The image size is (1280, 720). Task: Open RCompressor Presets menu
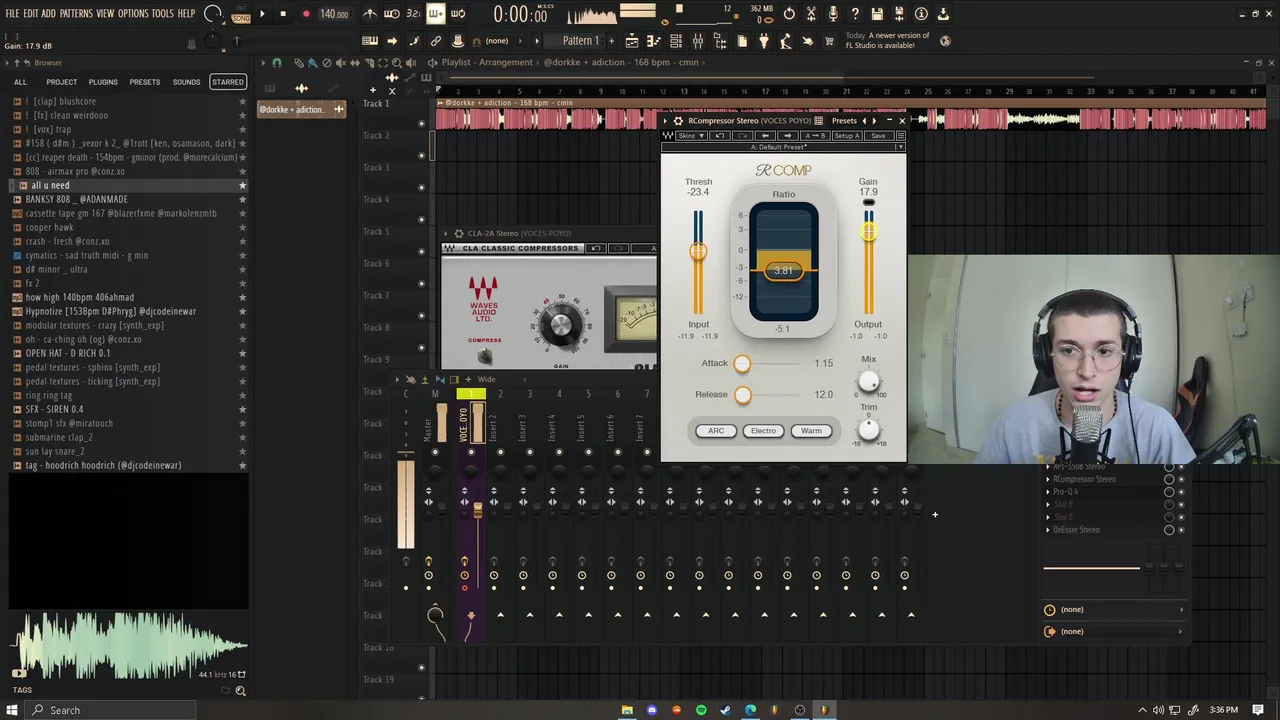844,121
